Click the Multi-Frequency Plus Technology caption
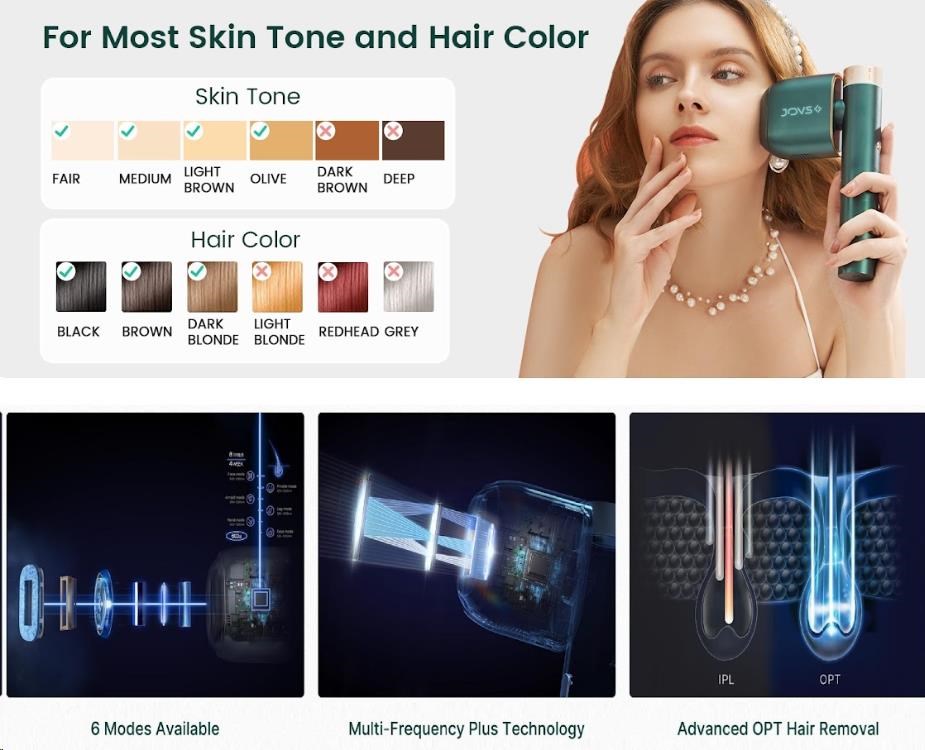The image size is (925, 750). 466,729
